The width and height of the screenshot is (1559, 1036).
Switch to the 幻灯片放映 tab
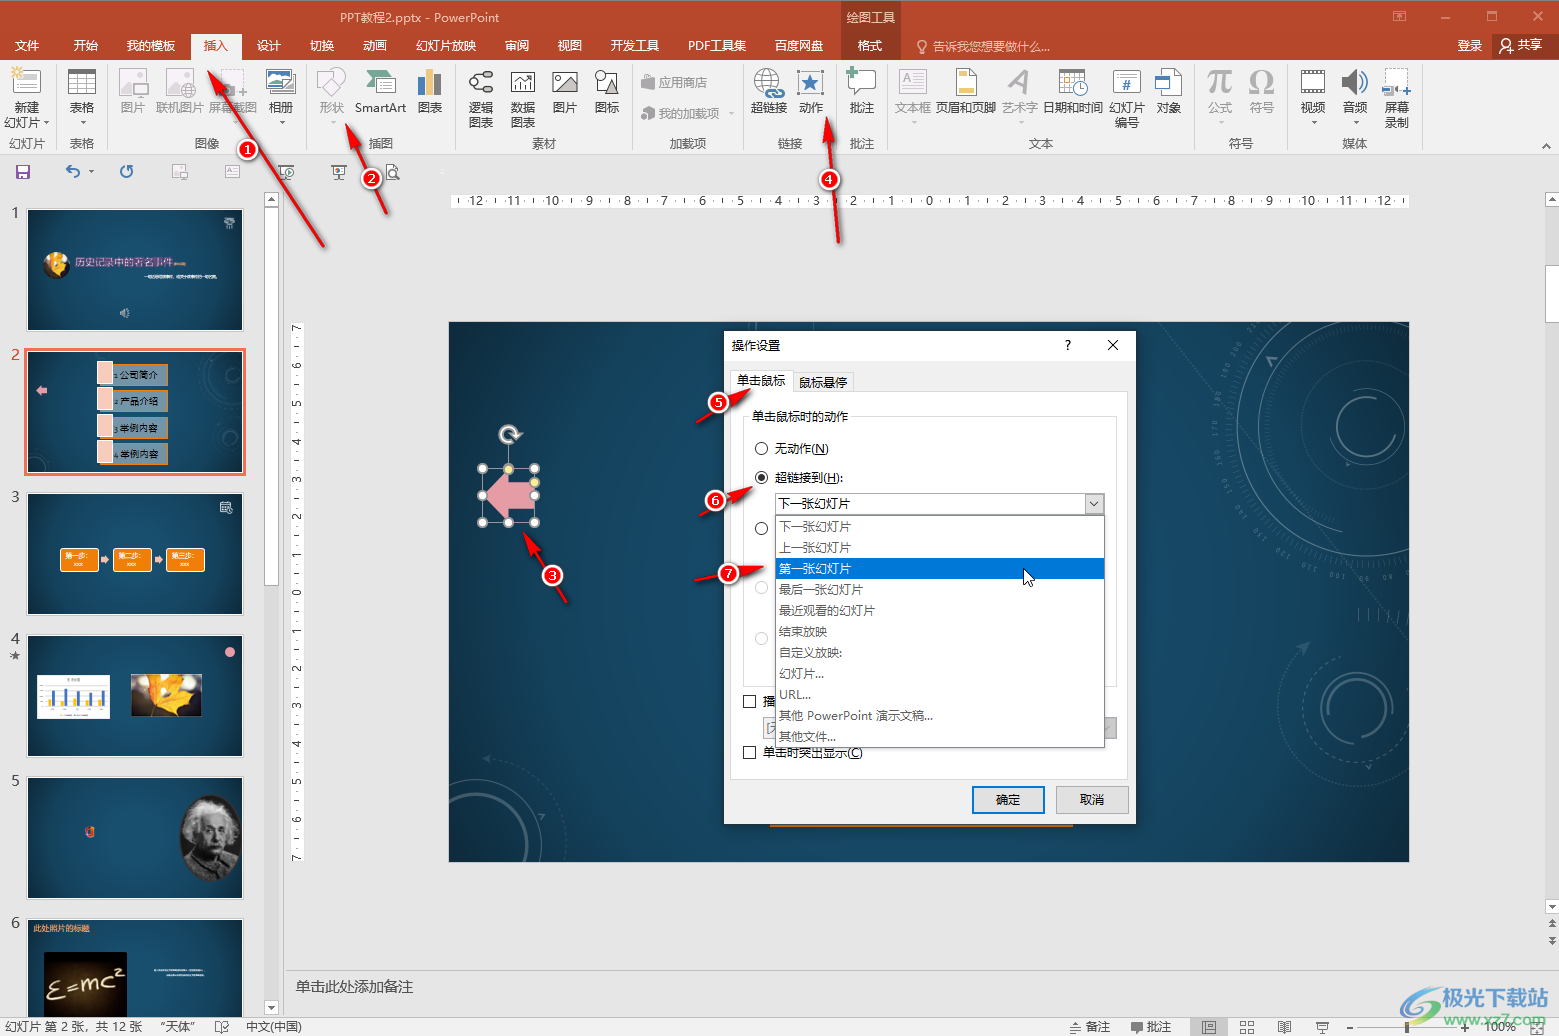tap(446, 46)
